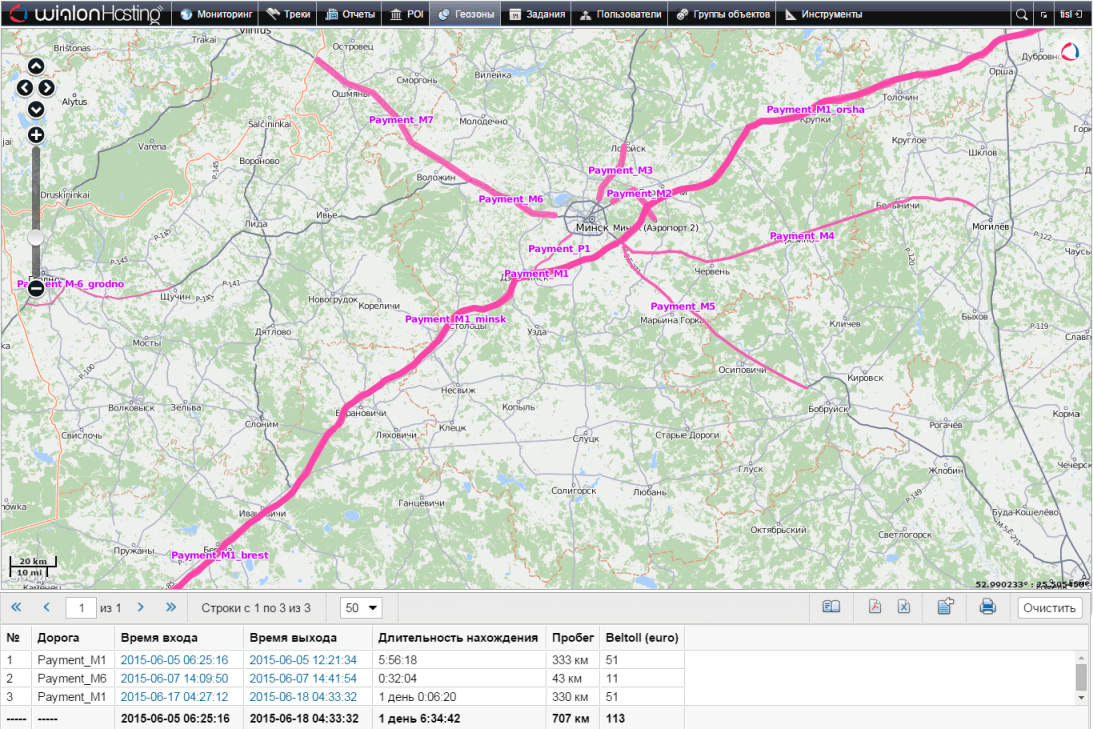
Task: Pan the map right with arrow
Action: (x=47, y=88)
